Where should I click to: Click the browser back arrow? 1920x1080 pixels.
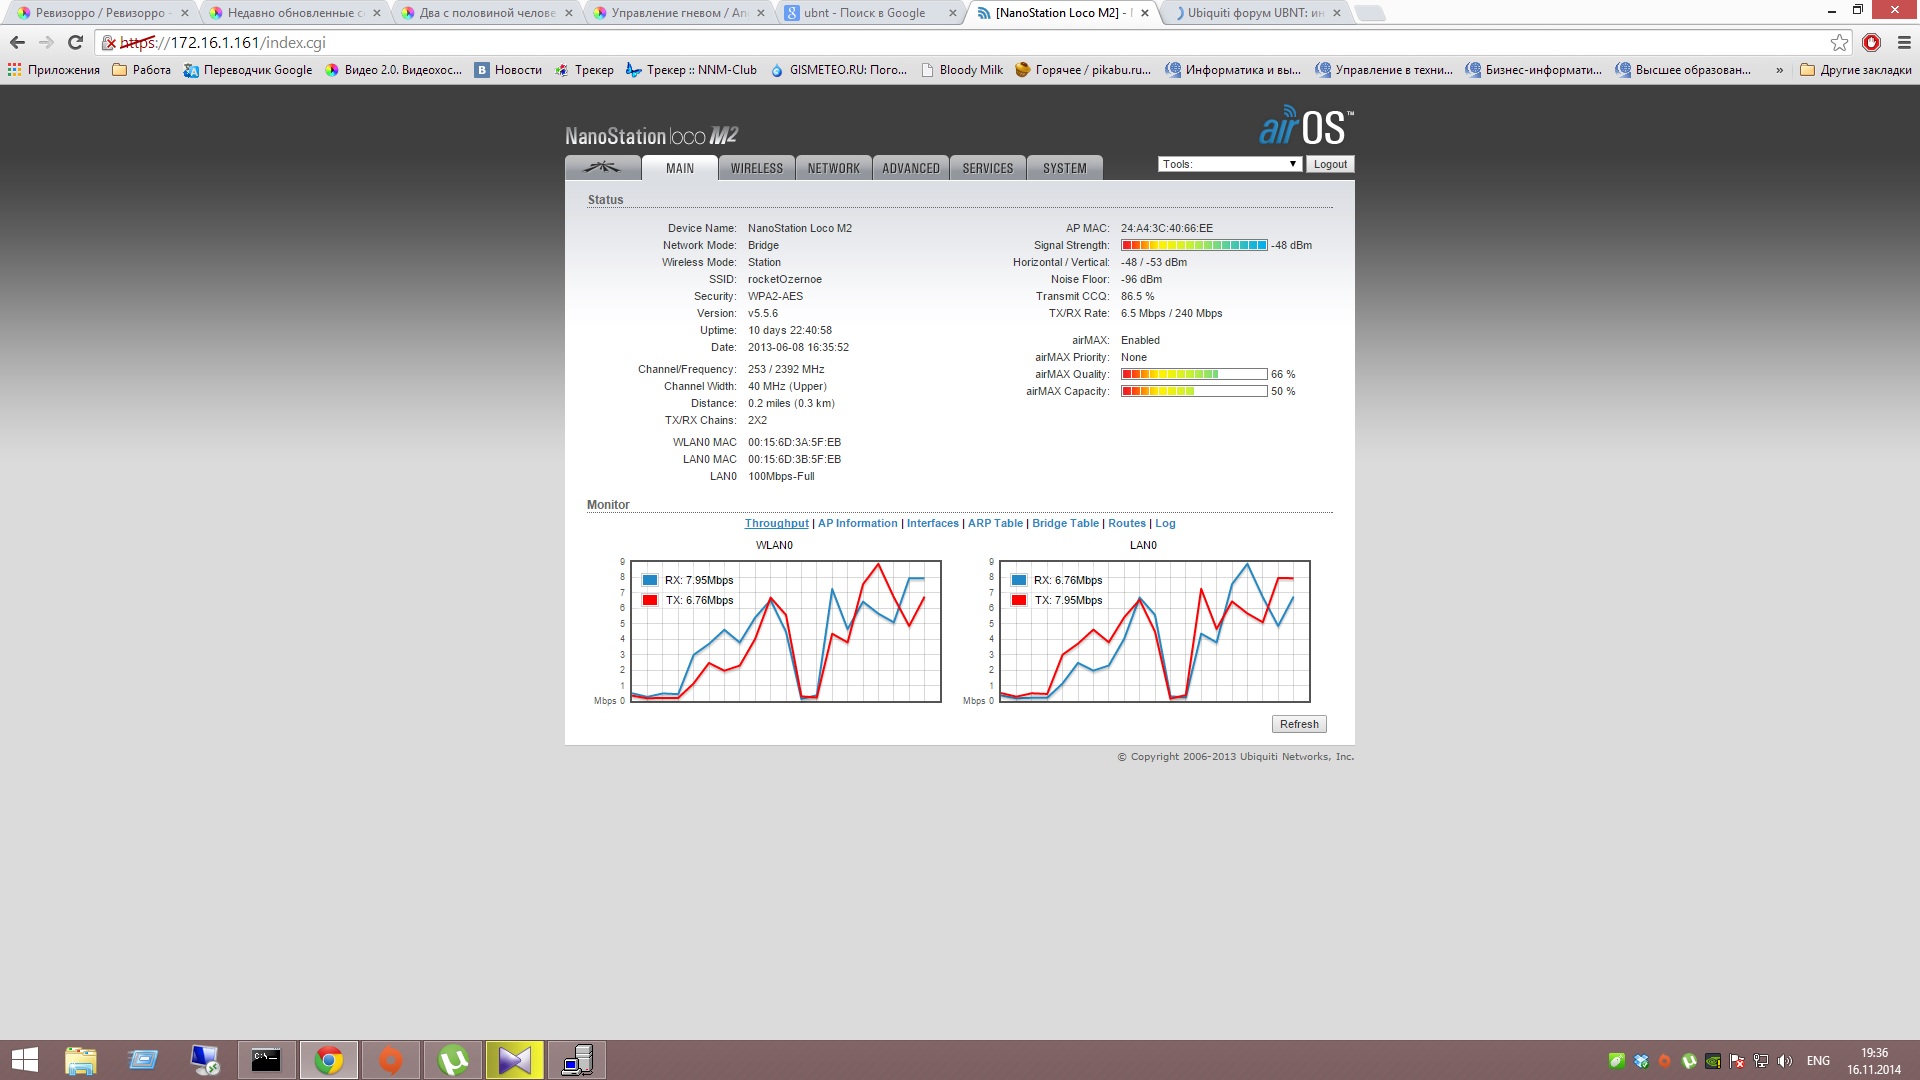(x=17, y=42)
